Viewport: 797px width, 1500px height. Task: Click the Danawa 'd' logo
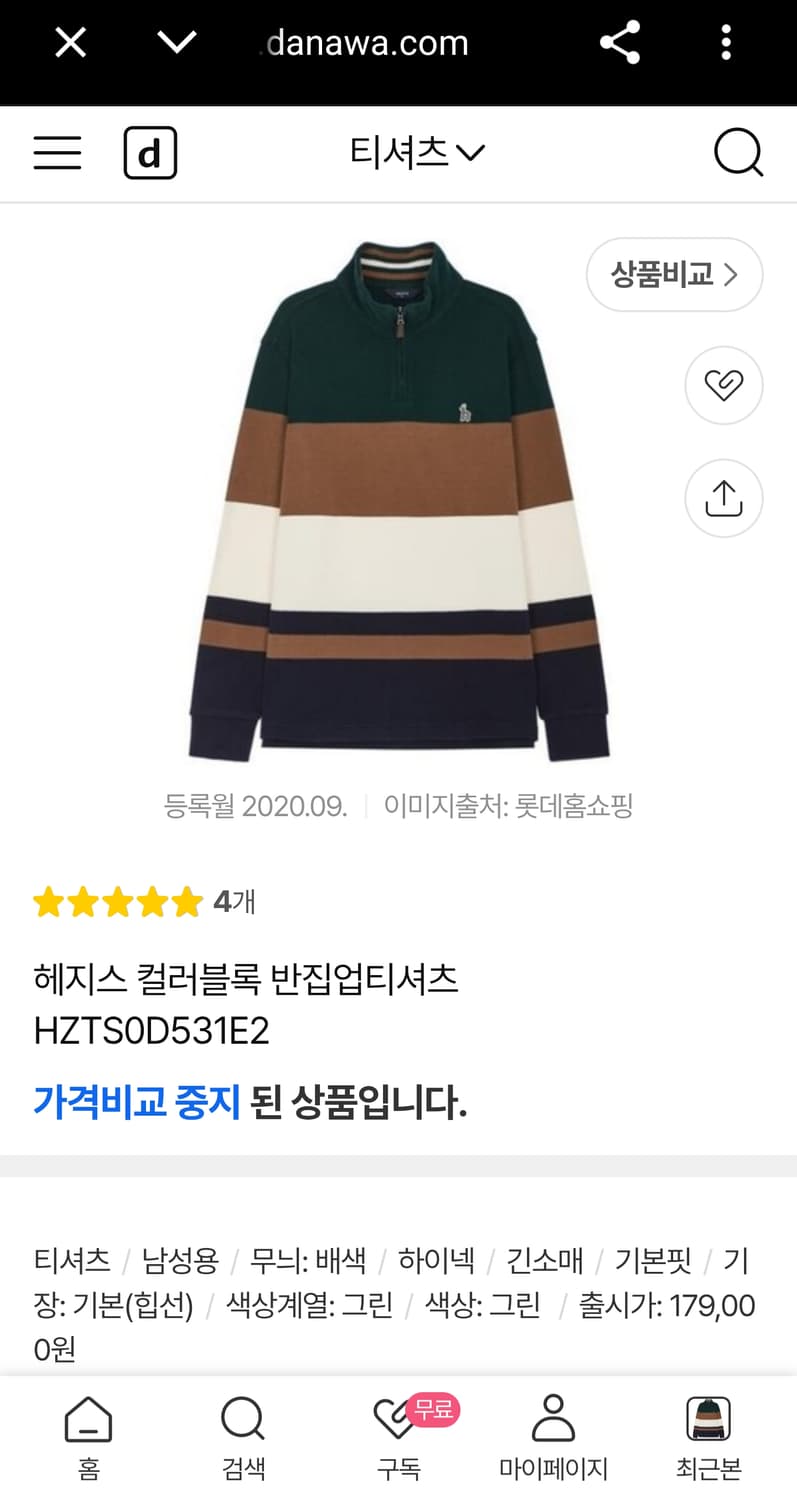click(150, 152)
